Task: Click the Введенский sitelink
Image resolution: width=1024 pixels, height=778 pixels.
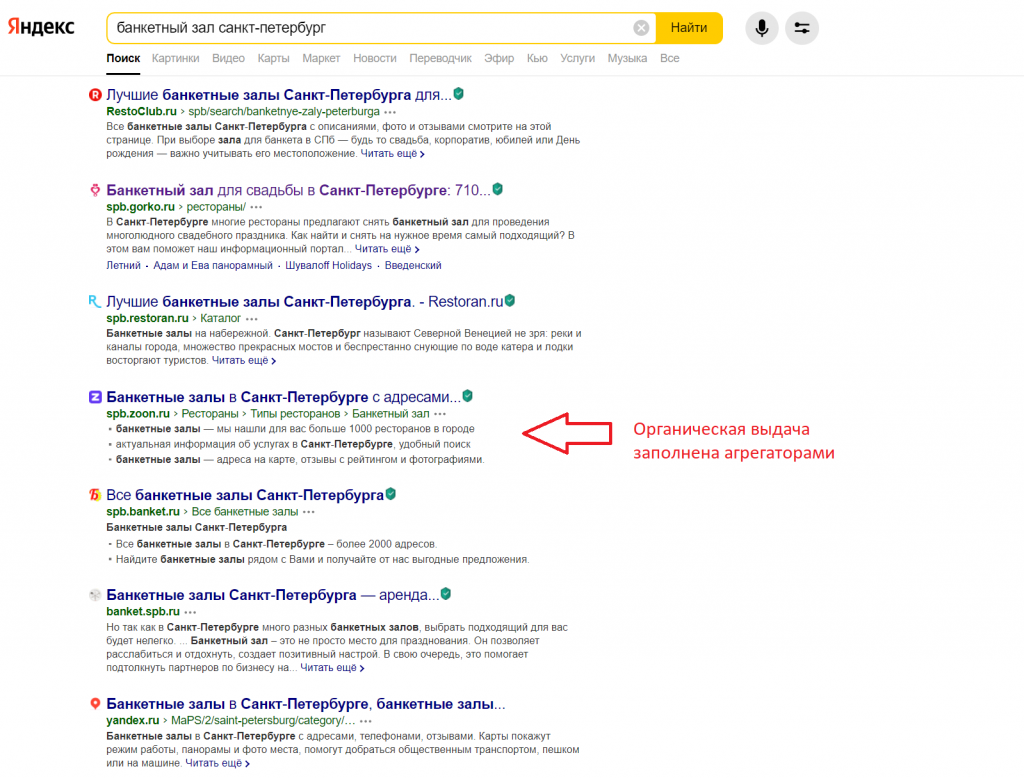Action: 413,265
